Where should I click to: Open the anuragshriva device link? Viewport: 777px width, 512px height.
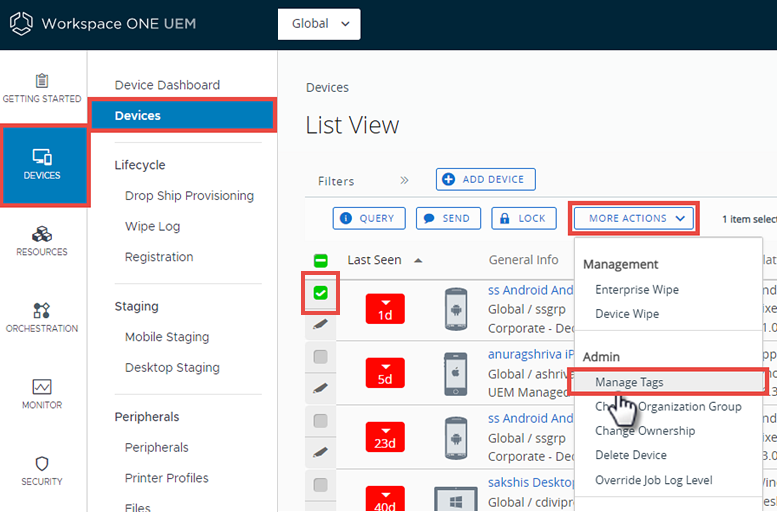pos(531,354)
